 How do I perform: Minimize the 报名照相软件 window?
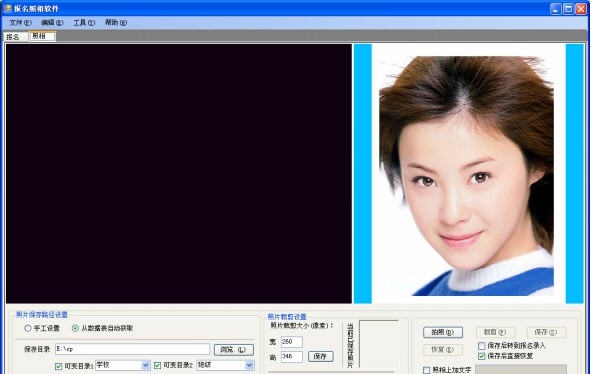click(556, 9)
